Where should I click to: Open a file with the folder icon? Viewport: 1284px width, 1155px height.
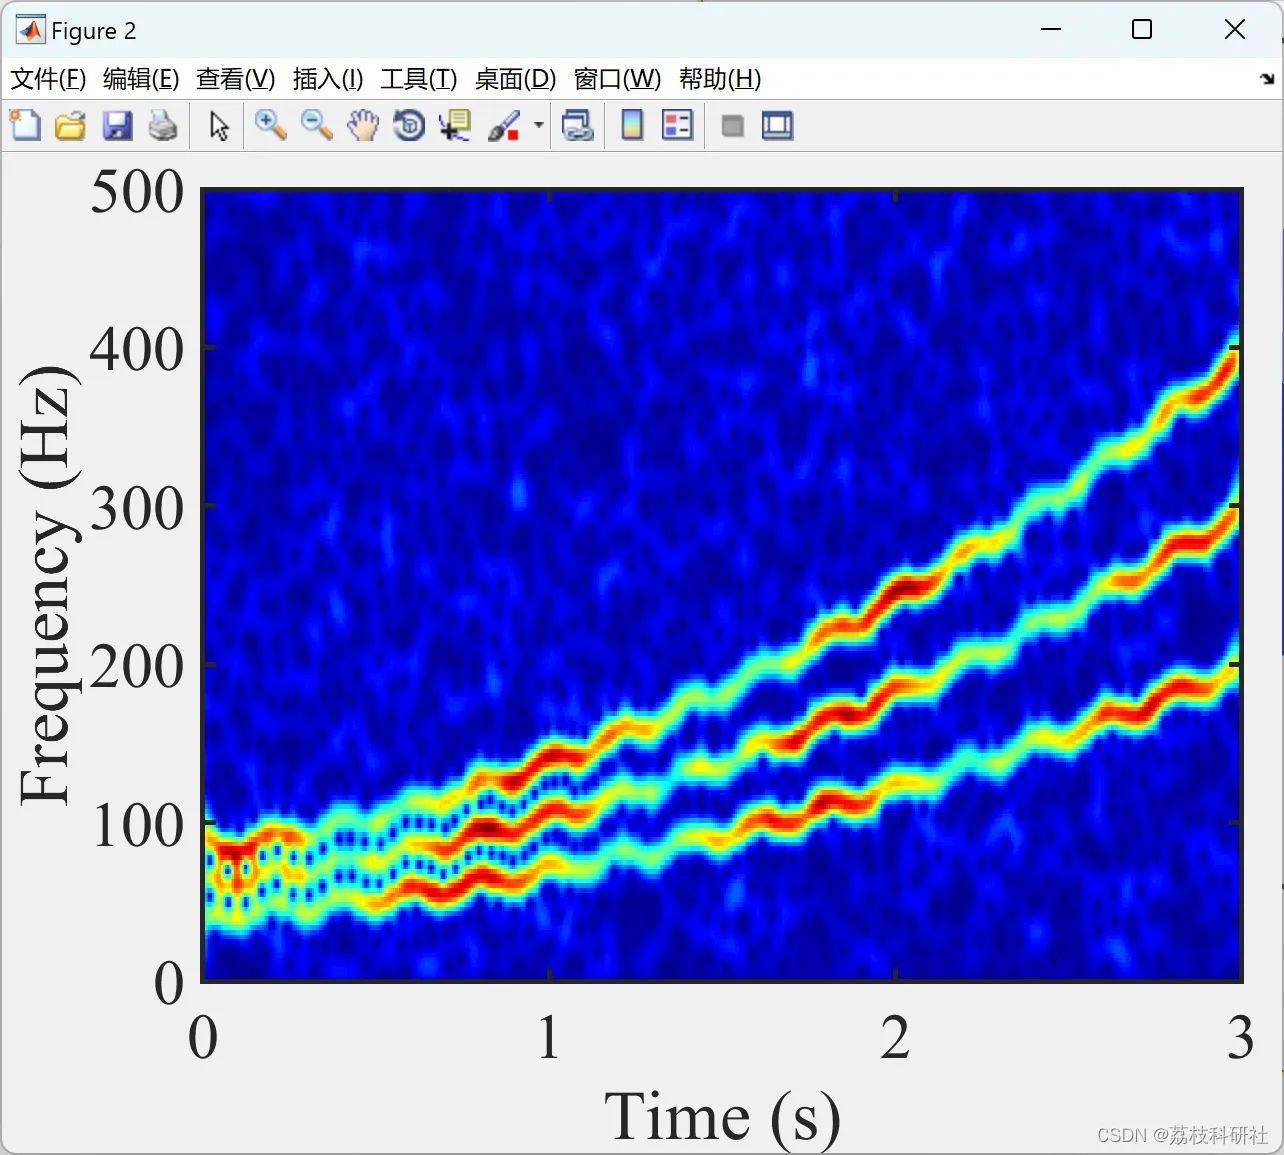[x=71, y=126]
